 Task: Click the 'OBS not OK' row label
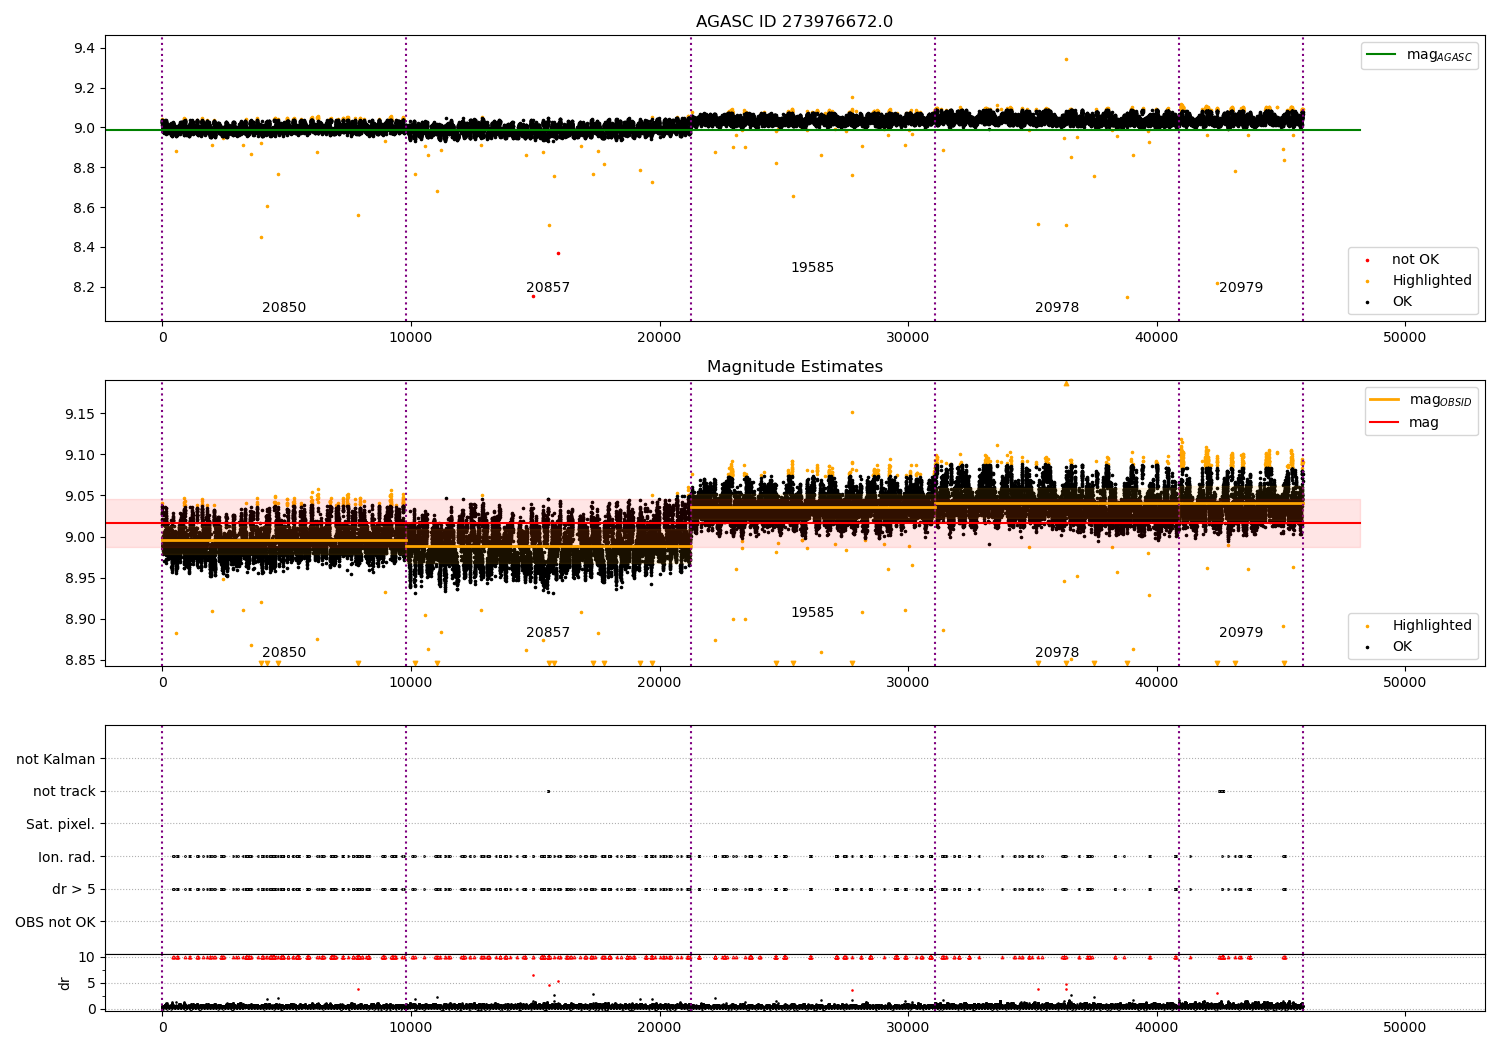[56, 922]
